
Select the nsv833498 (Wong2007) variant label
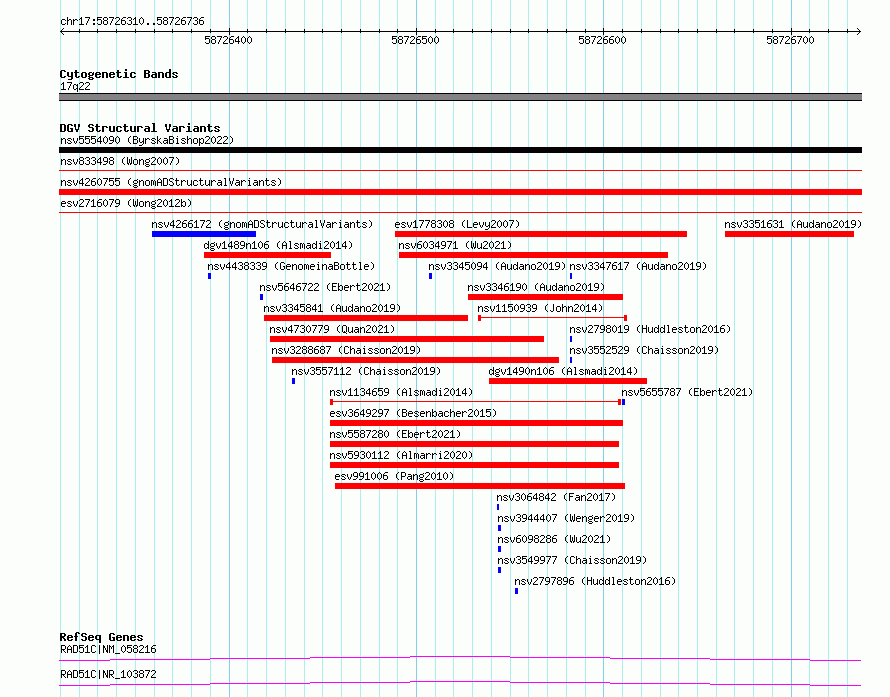pos(120,161)
